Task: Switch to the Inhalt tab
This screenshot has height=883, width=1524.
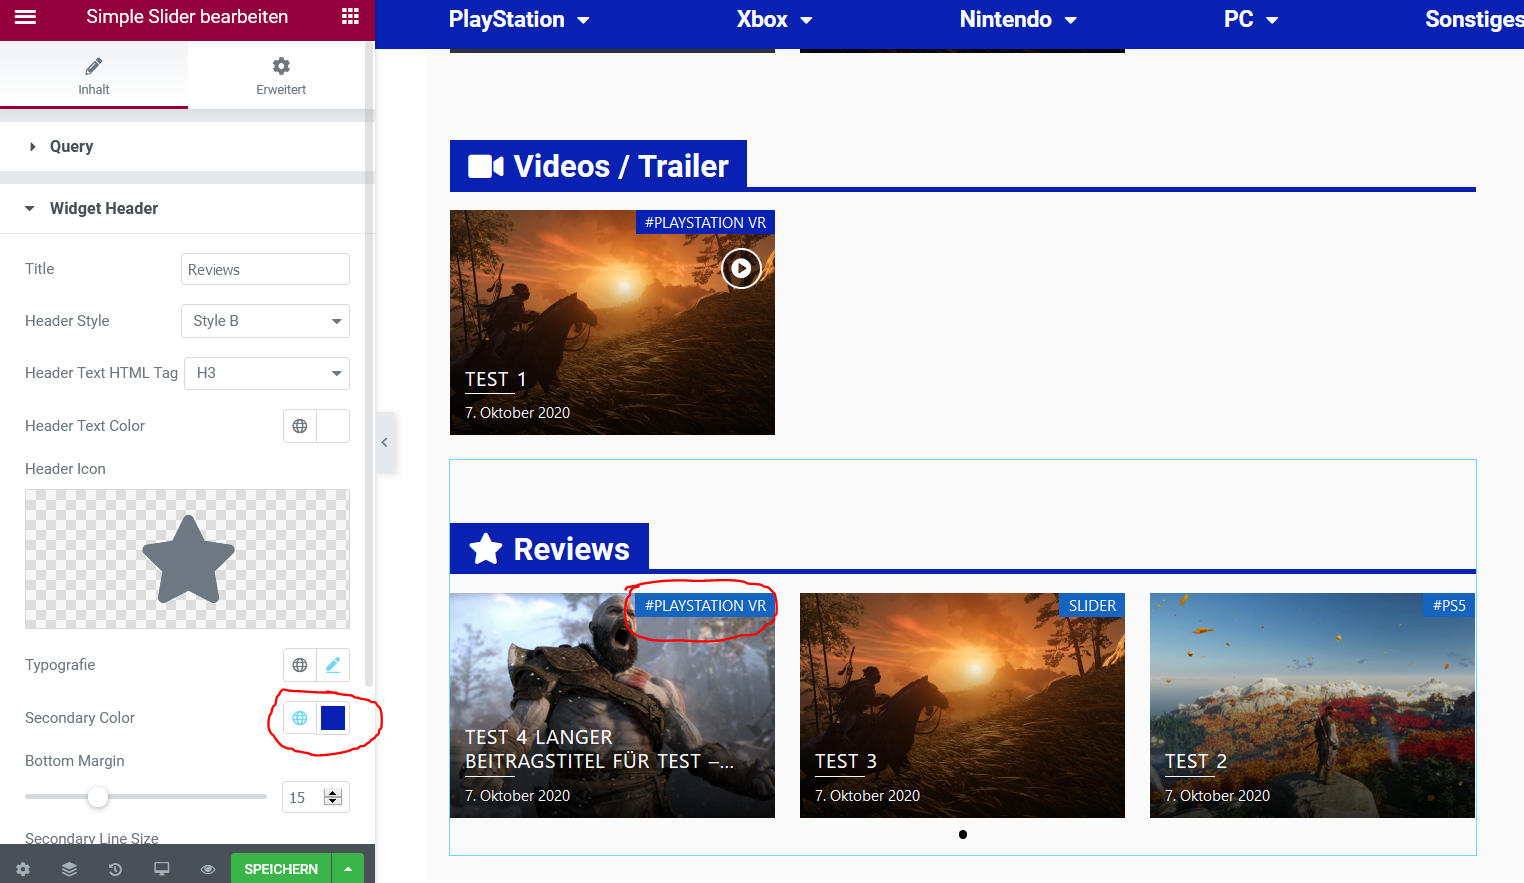Action: [94, 76]
